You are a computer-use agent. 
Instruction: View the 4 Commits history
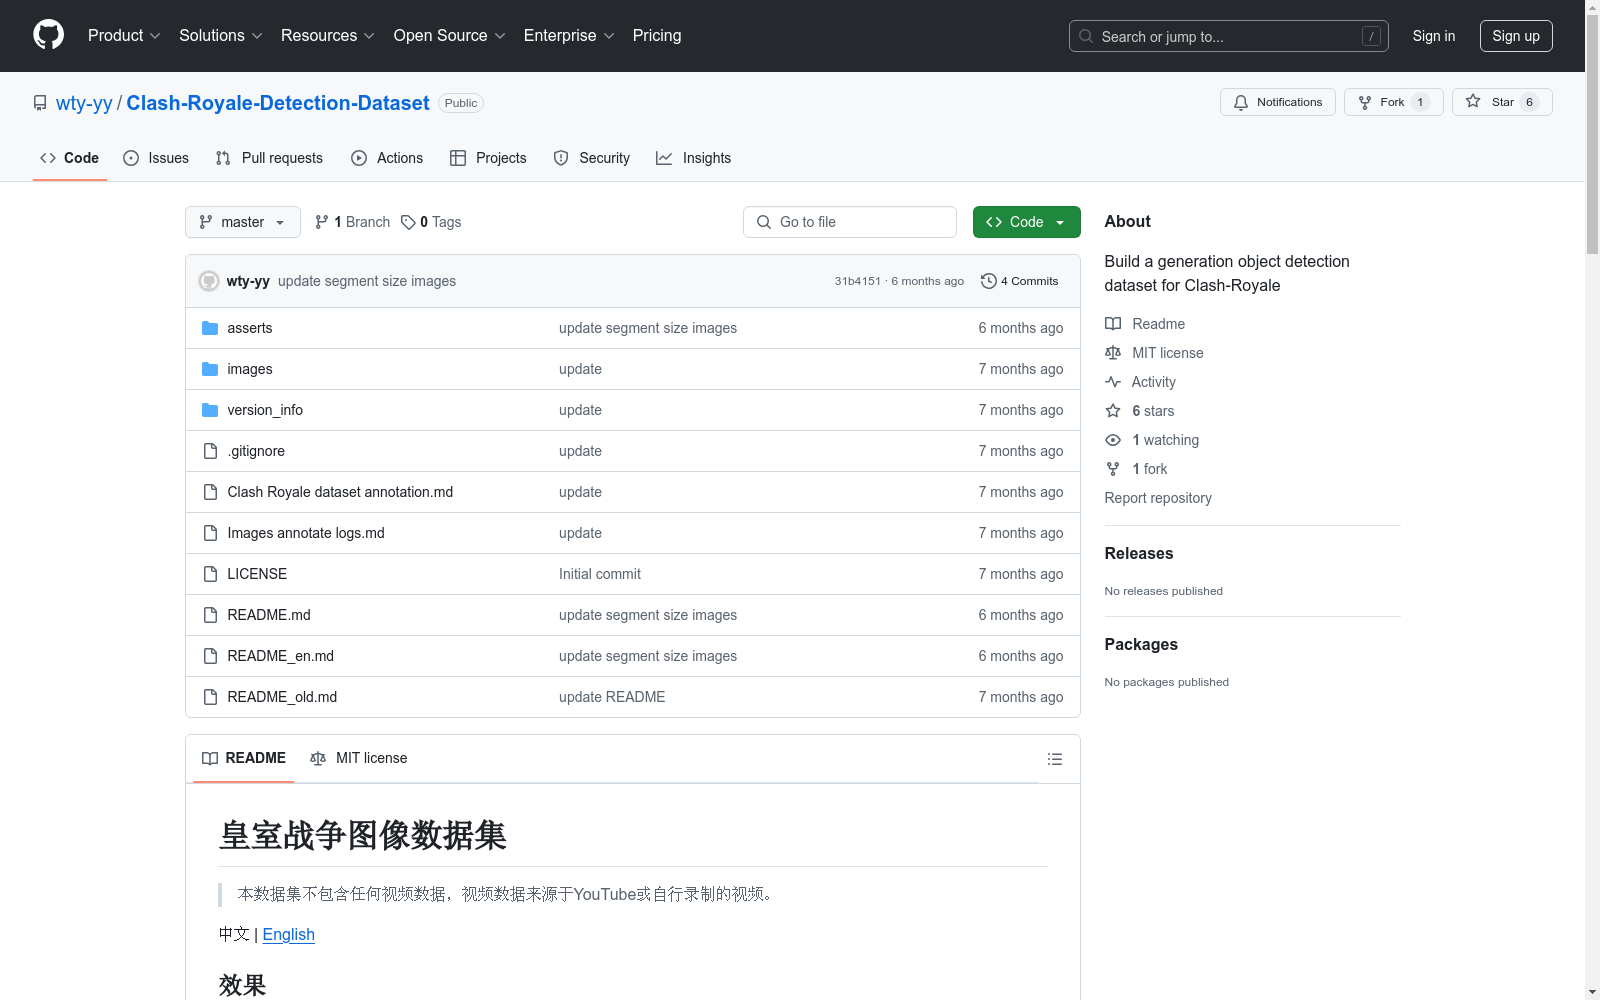point(1020,281)
